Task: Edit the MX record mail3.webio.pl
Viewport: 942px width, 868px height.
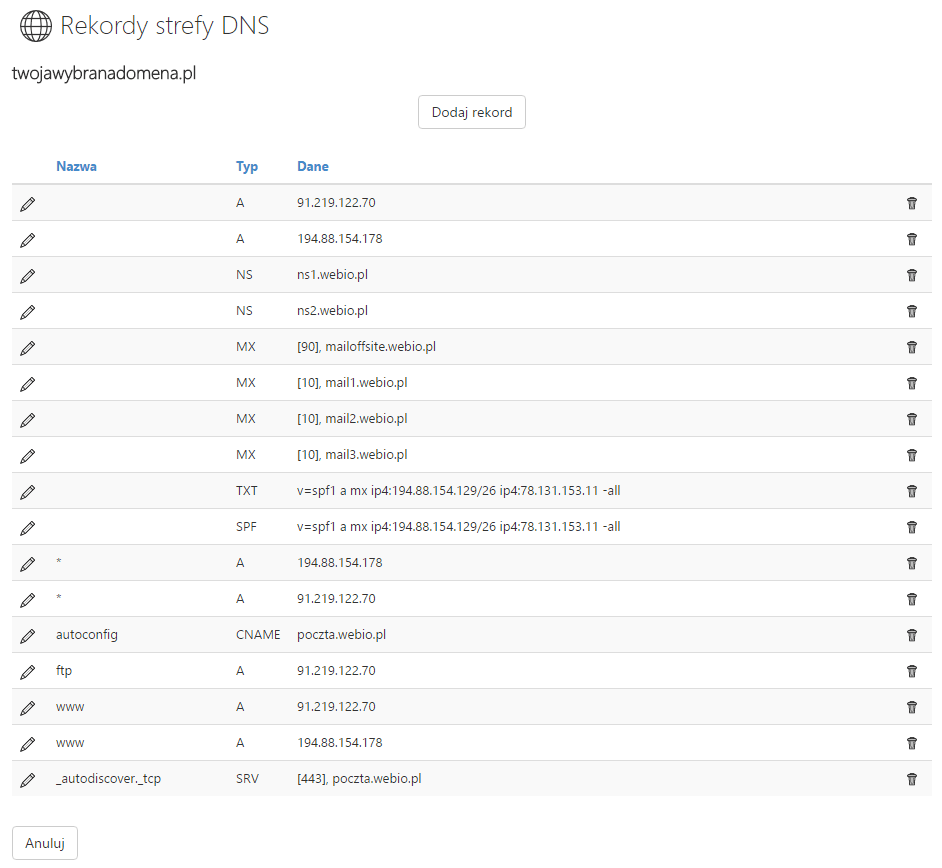Action: pos(28,457)
